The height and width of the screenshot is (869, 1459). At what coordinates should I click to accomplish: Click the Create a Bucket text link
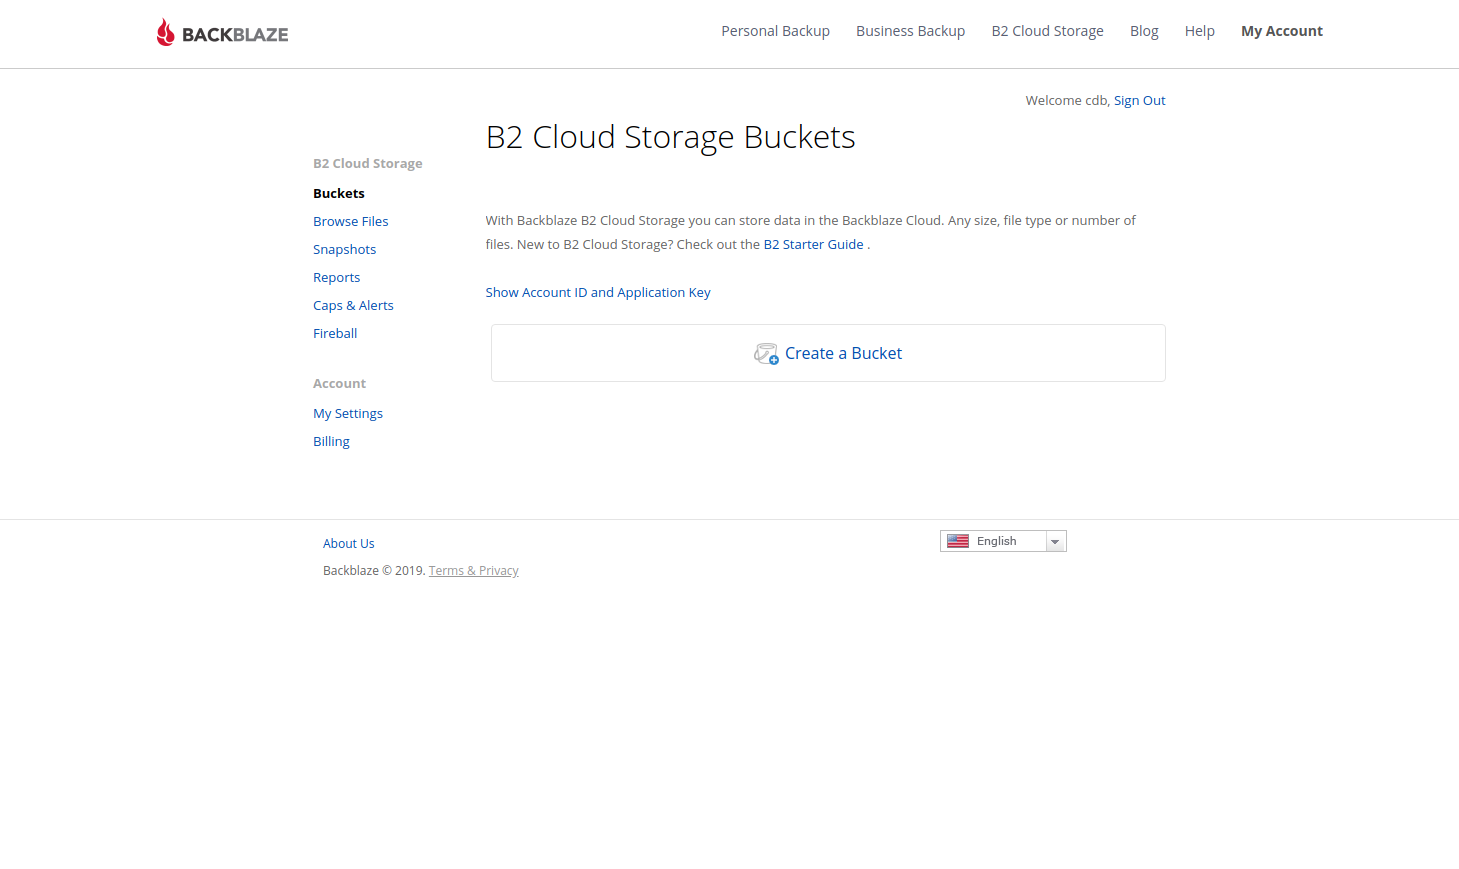tap(843, 353)
